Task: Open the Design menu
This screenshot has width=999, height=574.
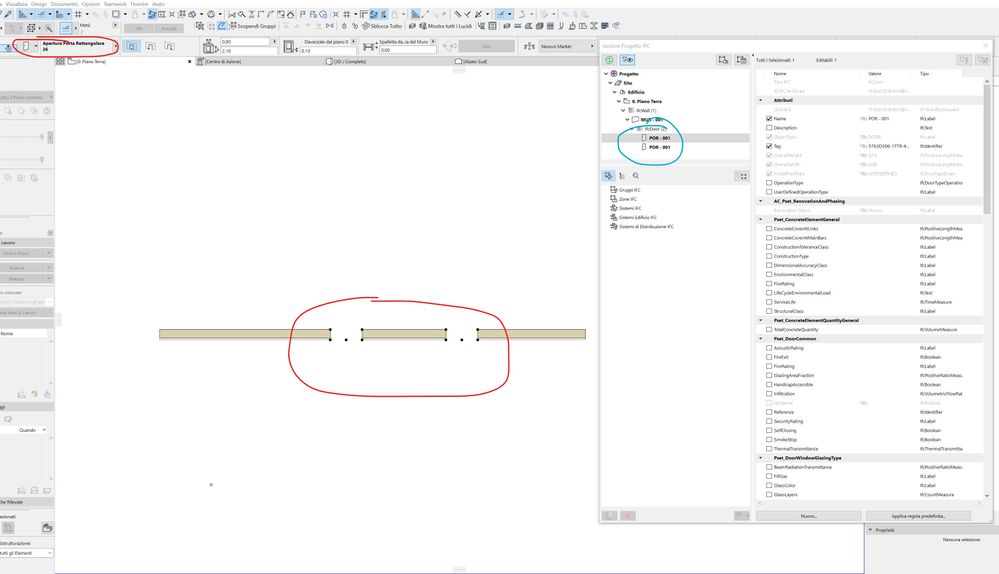Action: click(x=39, y=4)
